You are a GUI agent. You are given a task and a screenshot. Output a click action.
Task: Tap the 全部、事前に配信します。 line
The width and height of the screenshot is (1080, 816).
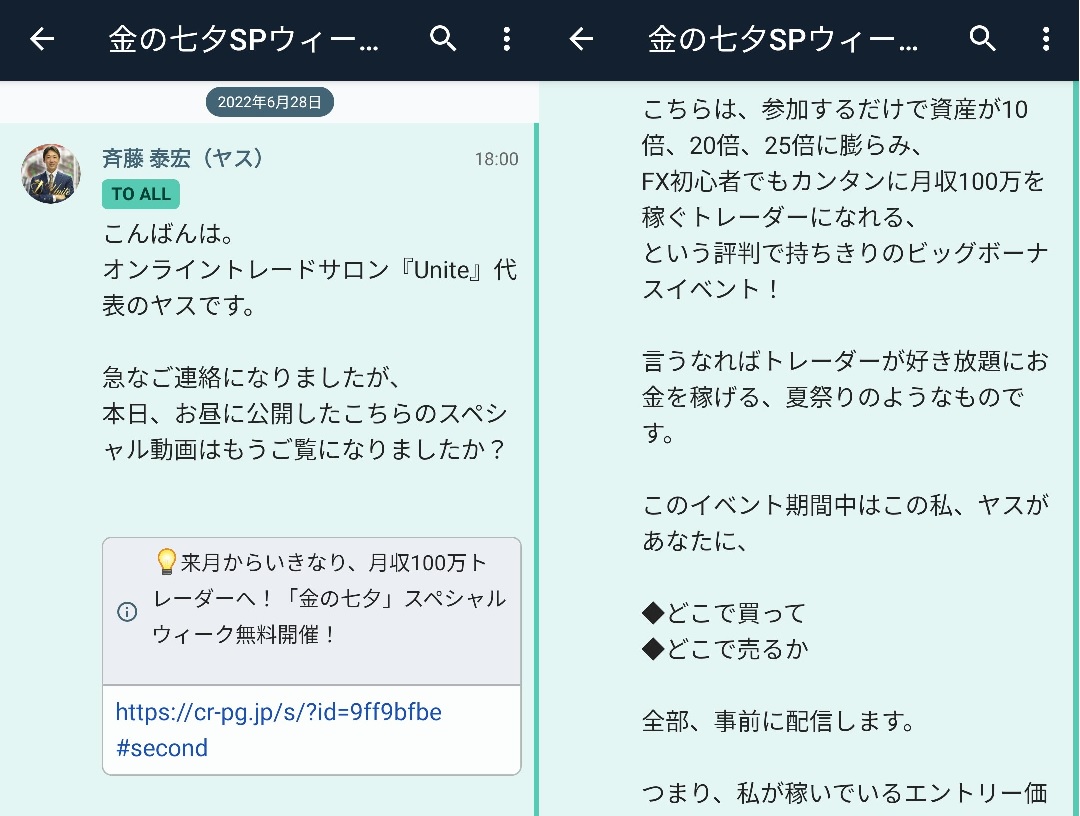tap(778, 721)
